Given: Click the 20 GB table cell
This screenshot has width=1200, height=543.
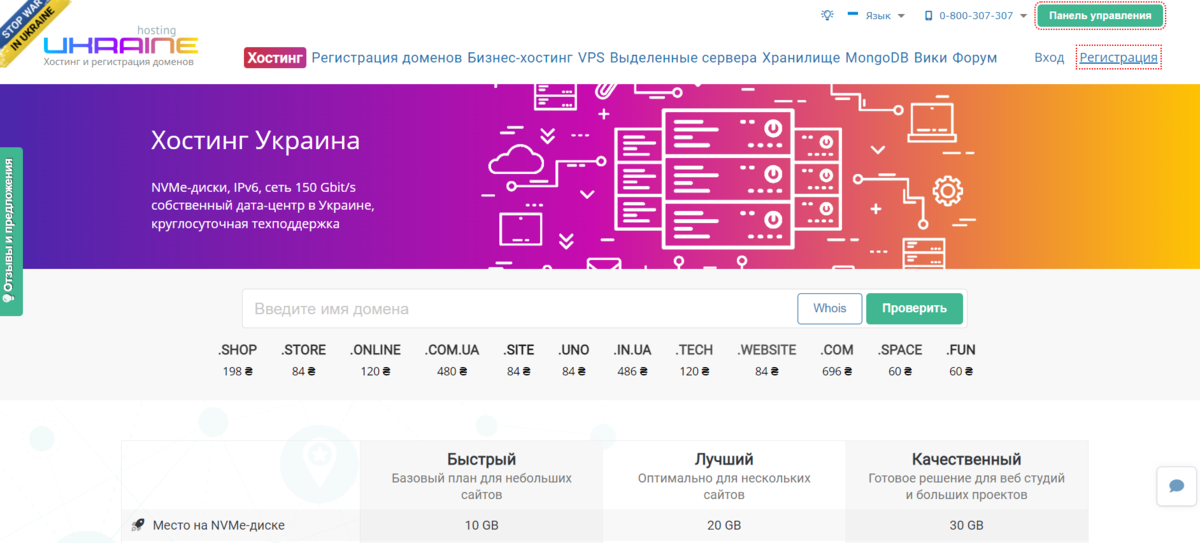Looking at the screenshot, I should point(724,525).
